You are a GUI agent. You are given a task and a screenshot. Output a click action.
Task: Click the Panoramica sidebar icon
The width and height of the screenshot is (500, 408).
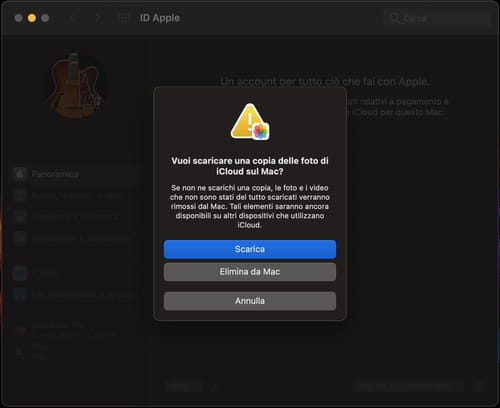pyautogui.click(x=20, y=174)
